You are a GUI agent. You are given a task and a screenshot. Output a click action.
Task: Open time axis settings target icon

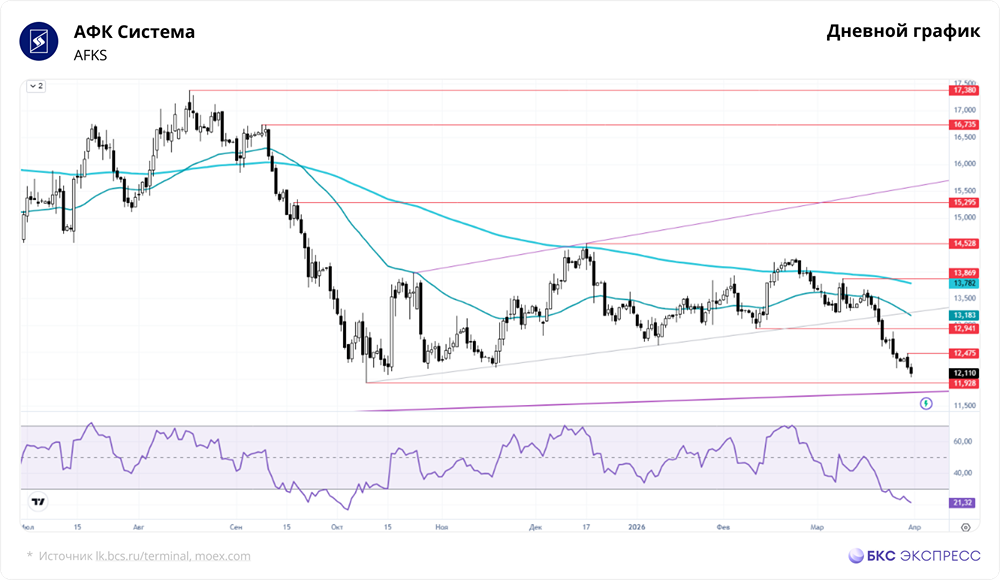coord(966,527)
